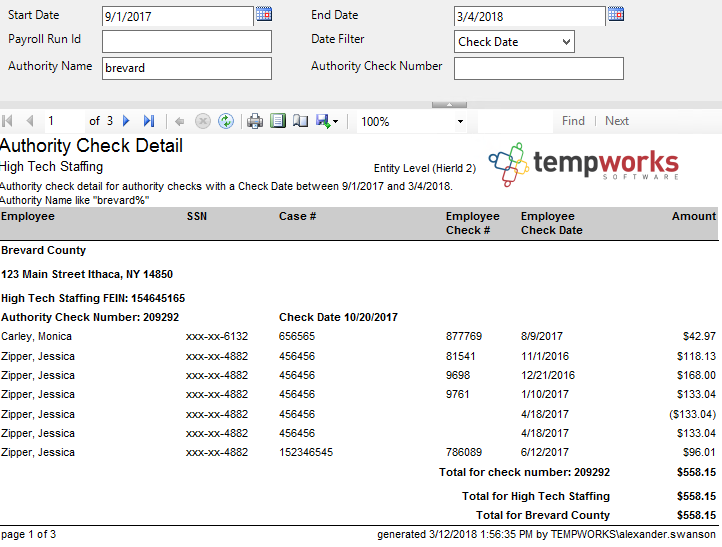The width and height of the screenshot is (722, 547).
Task: Click employee check number 877769
Action: coord(464,337)
